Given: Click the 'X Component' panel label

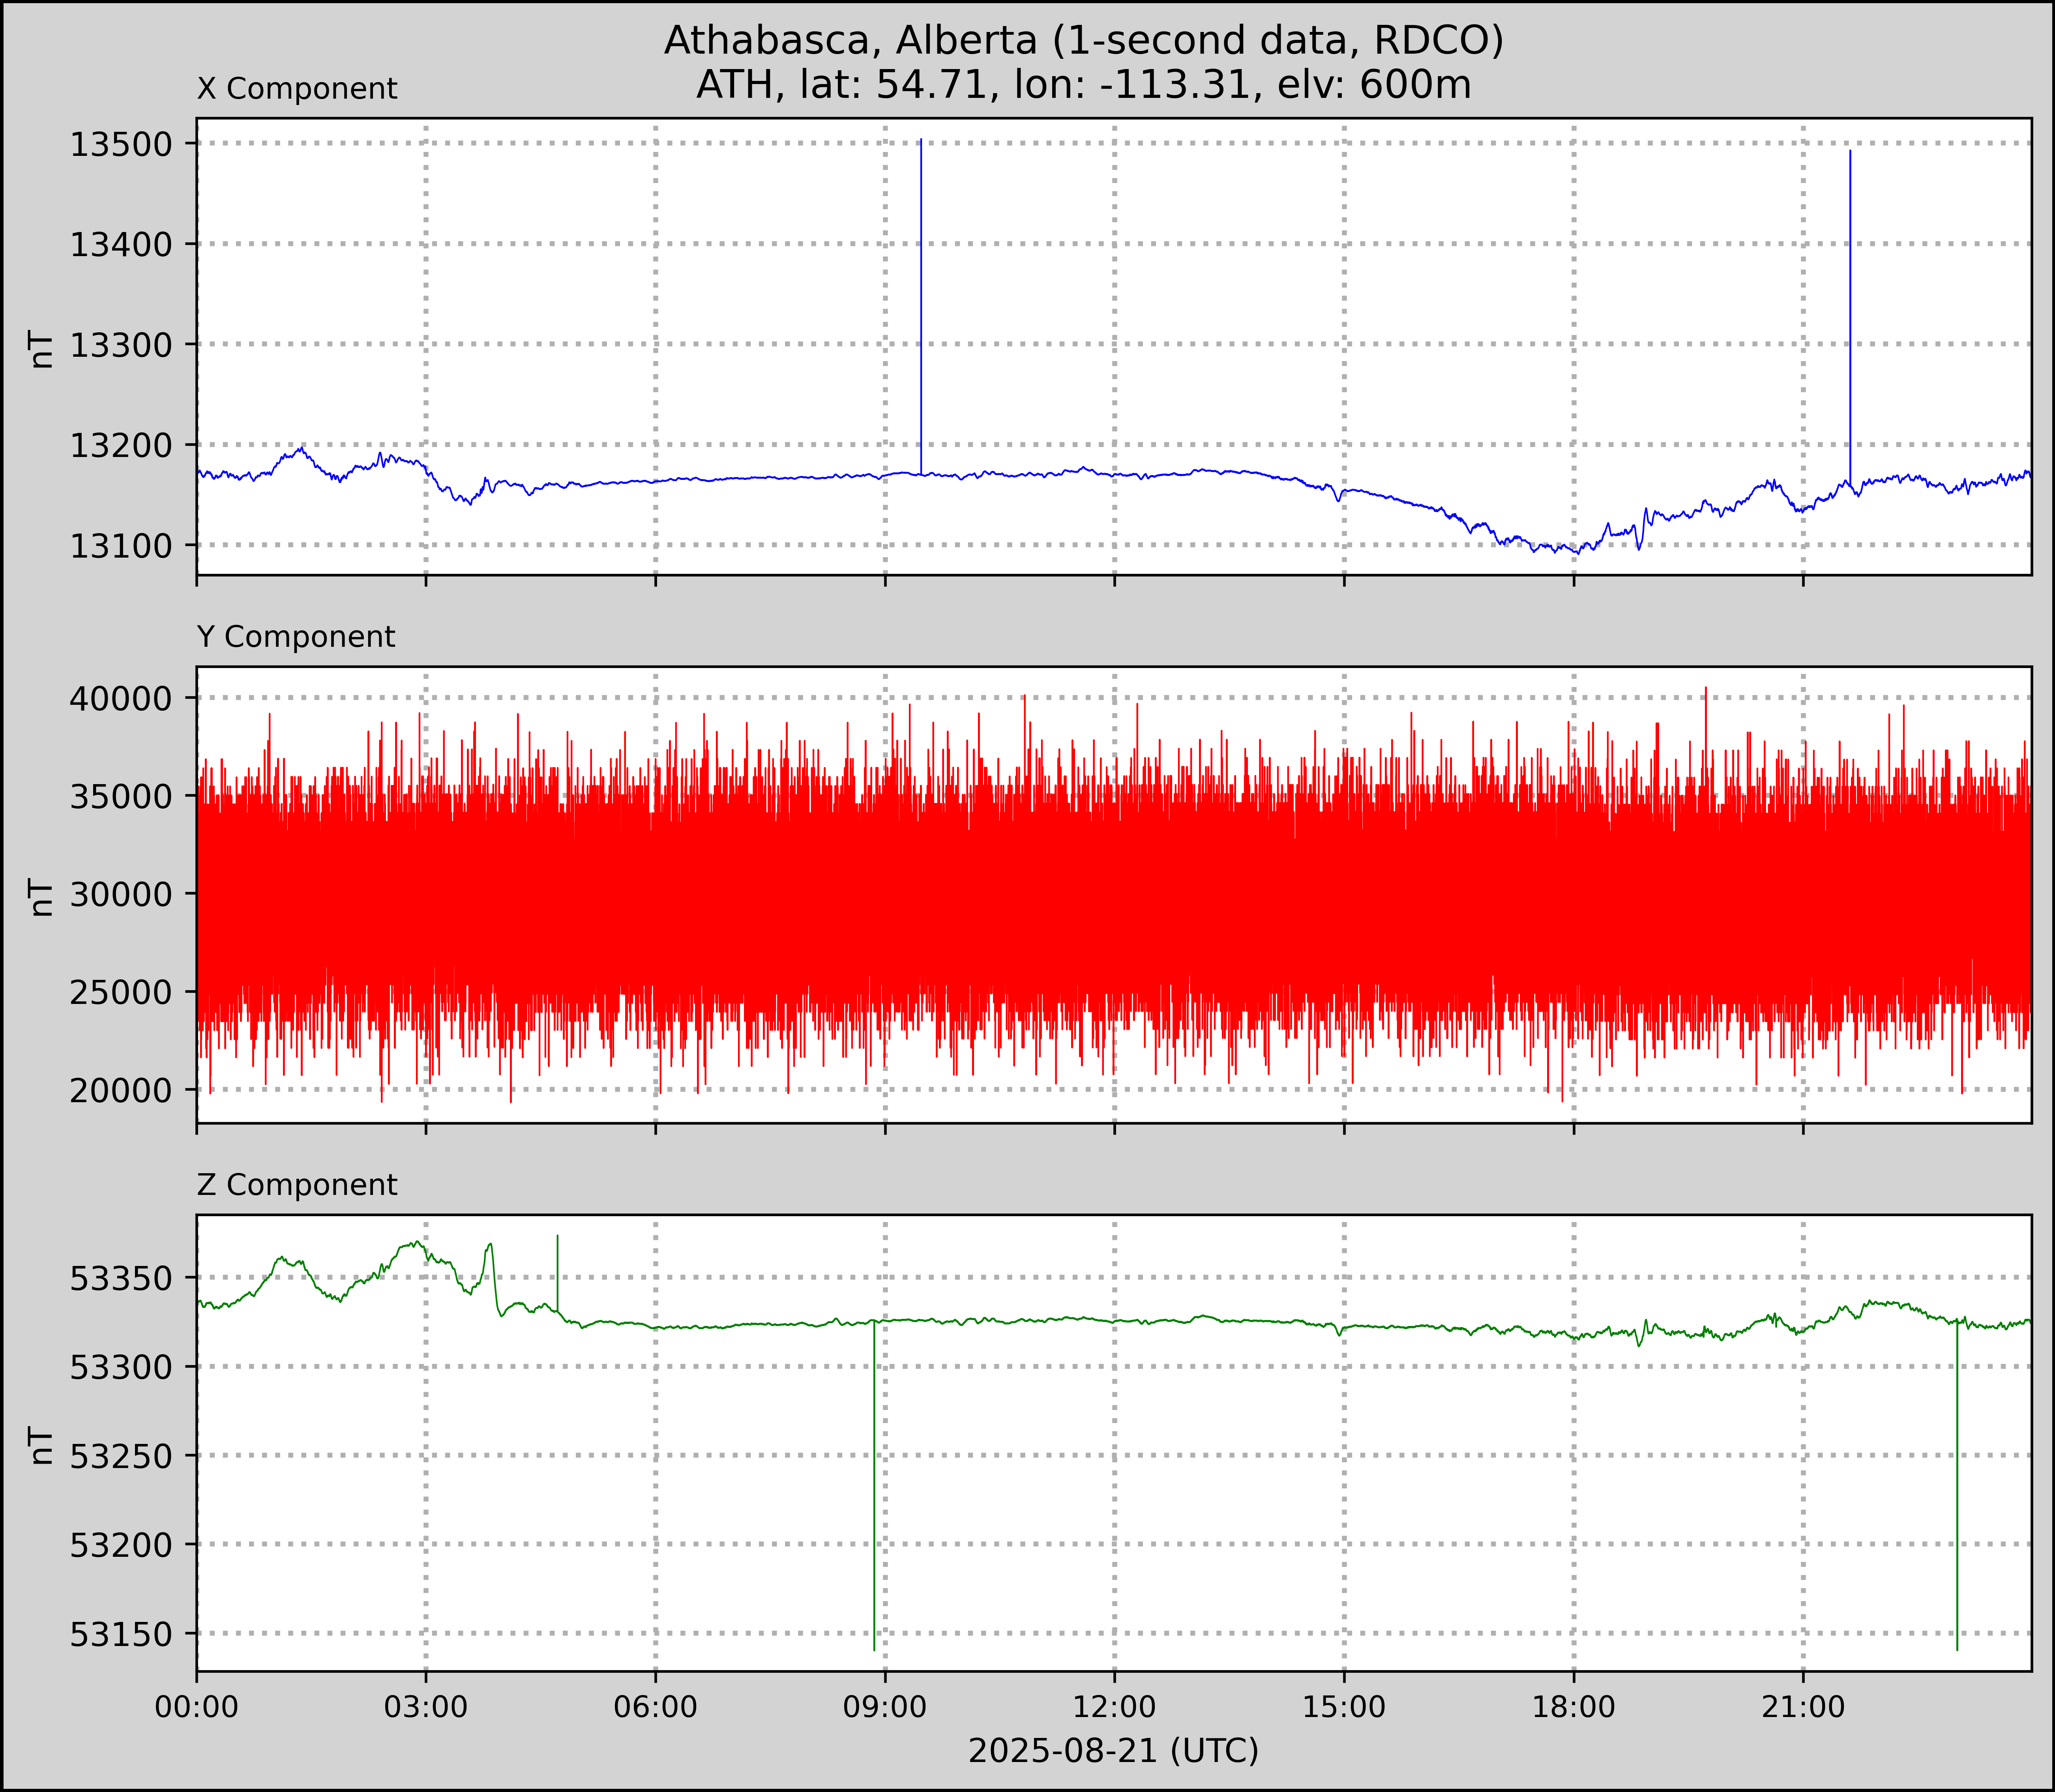Looking at the screenshot, I should (x=297, y=89).
